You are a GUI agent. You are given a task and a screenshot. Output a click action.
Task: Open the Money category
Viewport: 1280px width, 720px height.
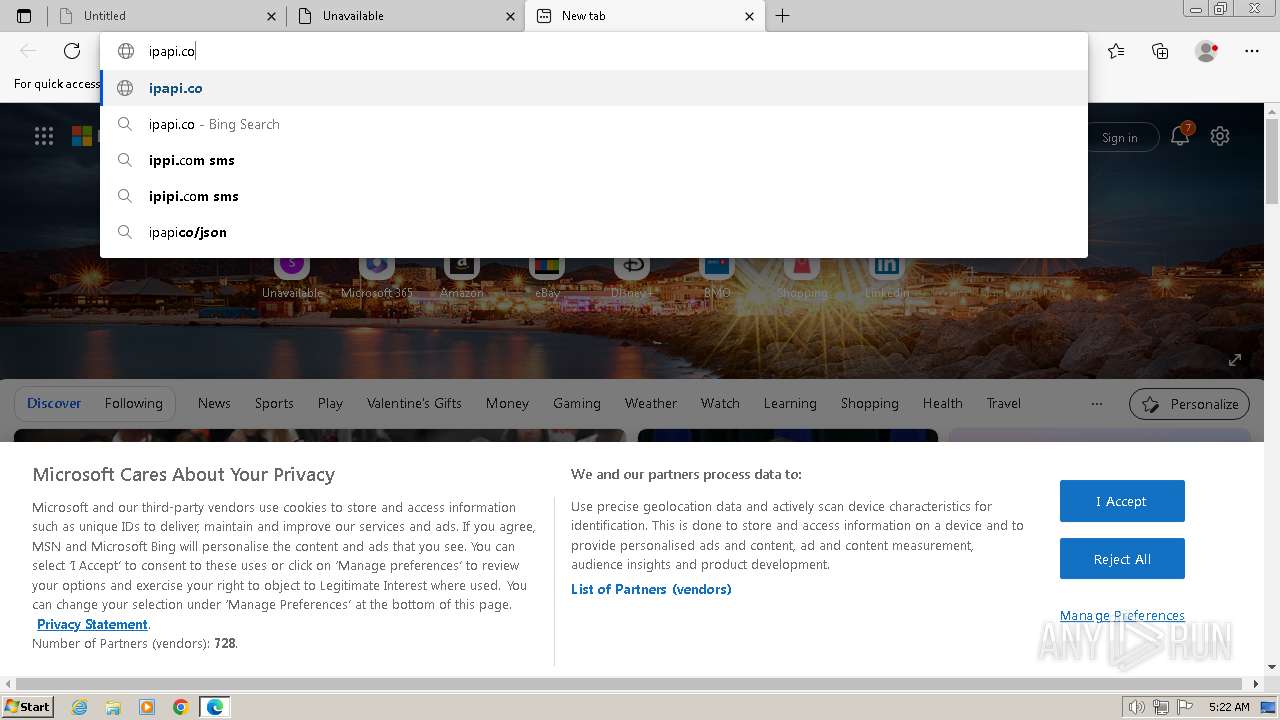(x=507, y=403)
